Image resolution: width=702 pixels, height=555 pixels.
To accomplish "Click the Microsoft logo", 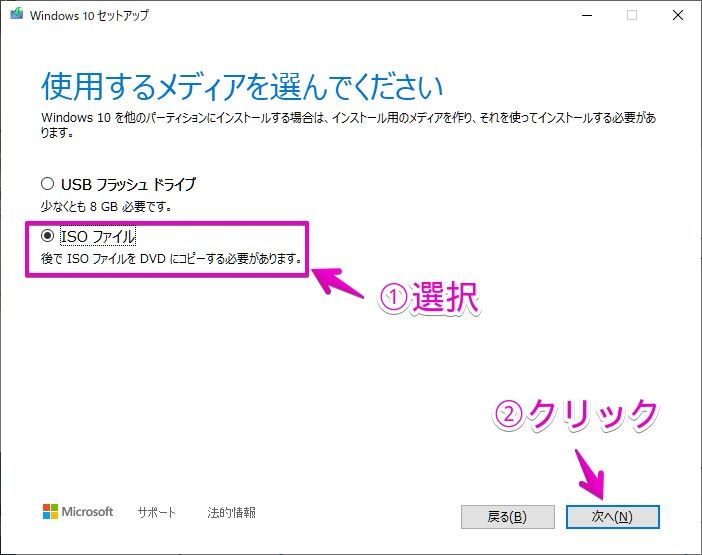I will 78,512.
